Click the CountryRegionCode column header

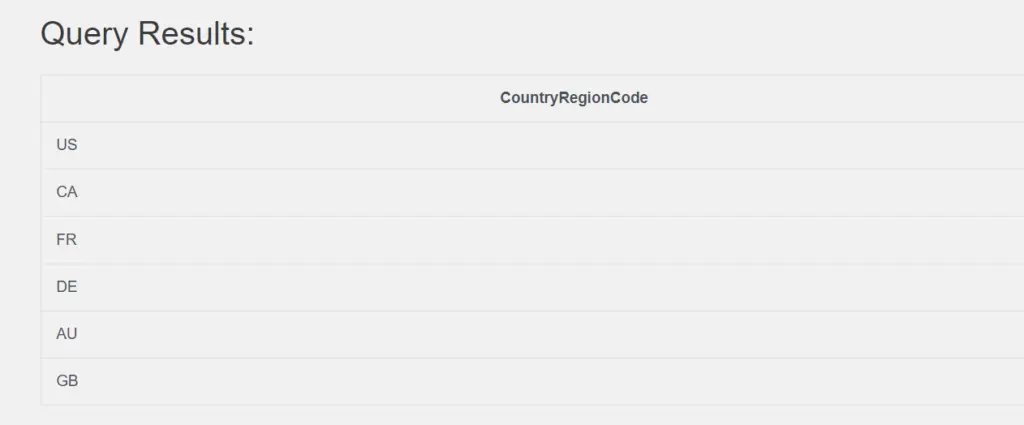573,98
